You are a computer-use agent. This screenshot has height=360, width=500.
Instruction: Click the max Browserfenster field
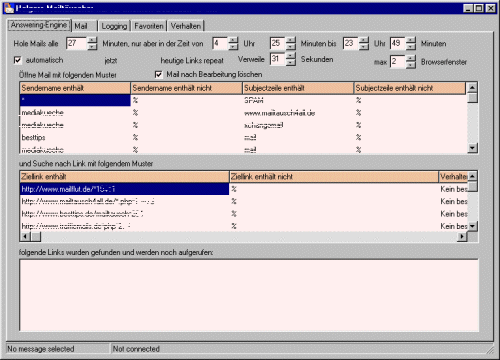pos(398,62)
